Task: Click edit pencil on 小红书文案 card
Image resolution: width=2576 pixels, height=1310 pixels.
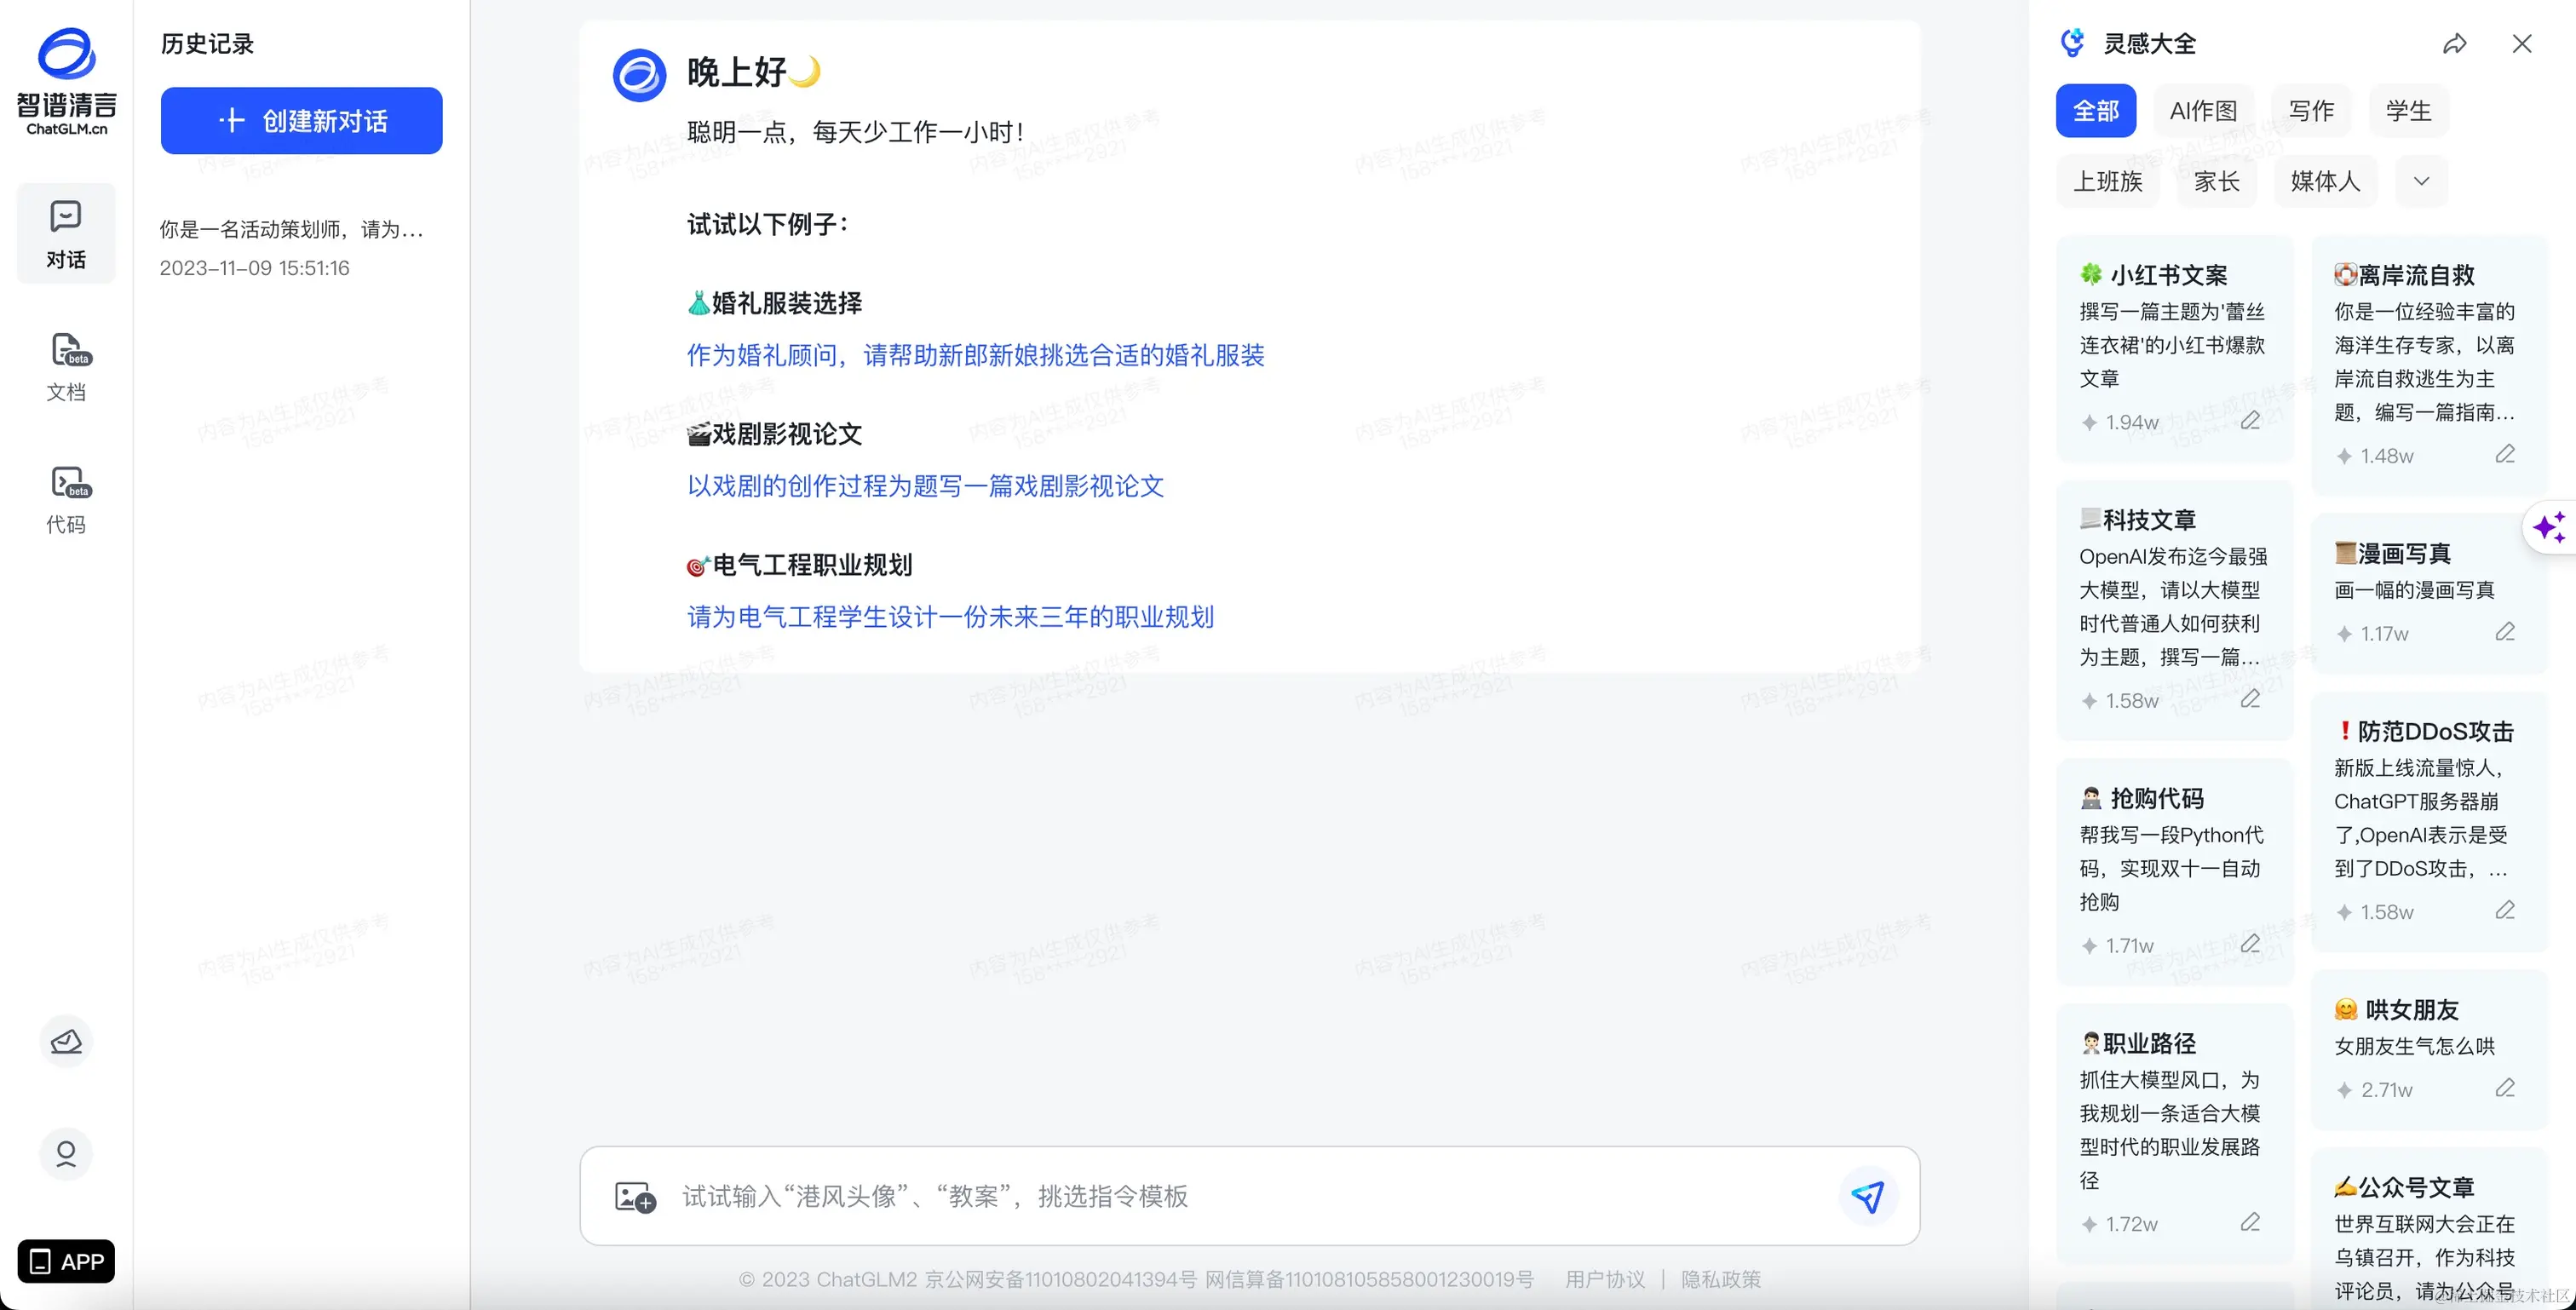Action: coord(2250,421)
